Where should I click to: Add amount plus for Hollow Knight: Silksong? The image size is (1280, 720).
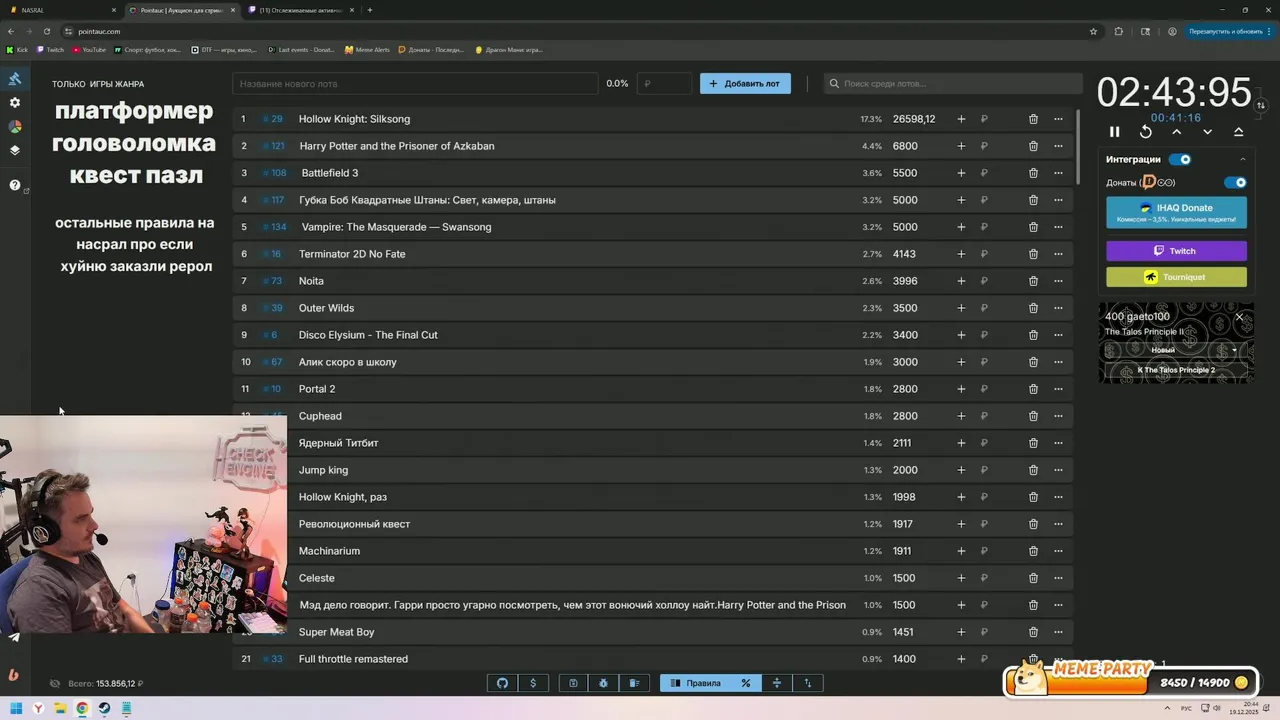[x=961, y=119]
